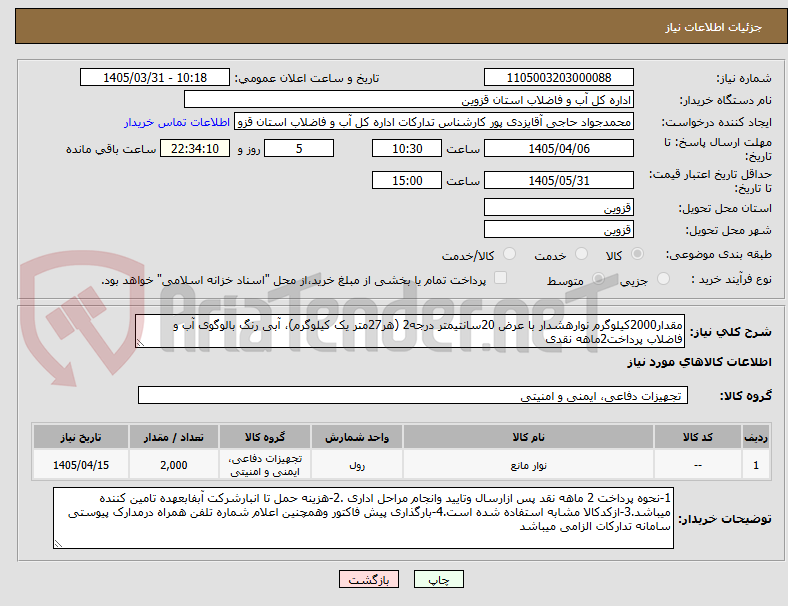Open the اطلاعات تماس خریدار link
The height and width of the screenshot is (606, 788).
point(177,122)
